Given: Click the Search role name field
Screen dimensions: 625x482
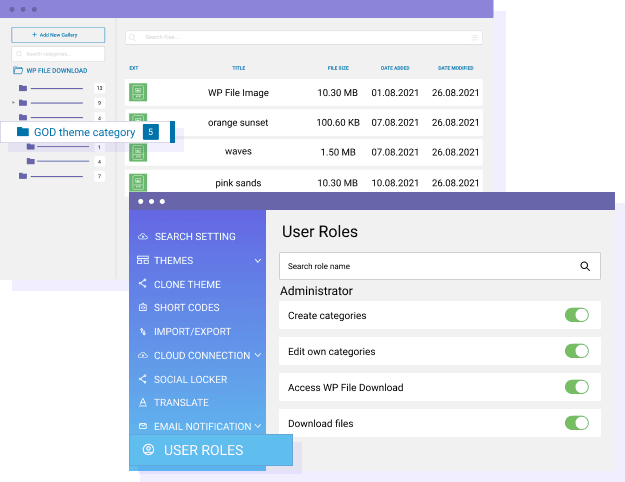Looking at the screenshot, I should pyautogui.click(x=425, y=266).
